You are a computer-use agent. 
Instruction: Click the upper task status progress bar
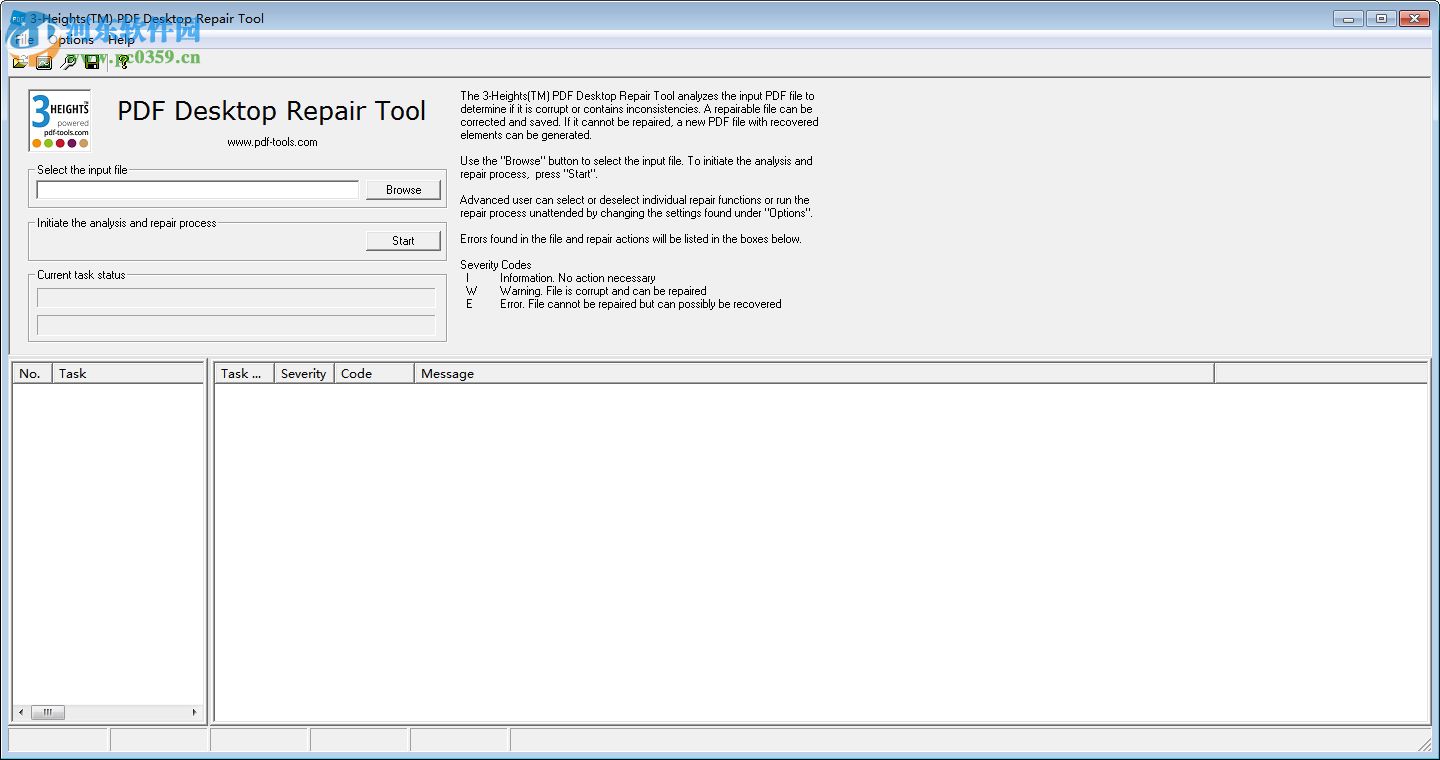coord(236,298)
